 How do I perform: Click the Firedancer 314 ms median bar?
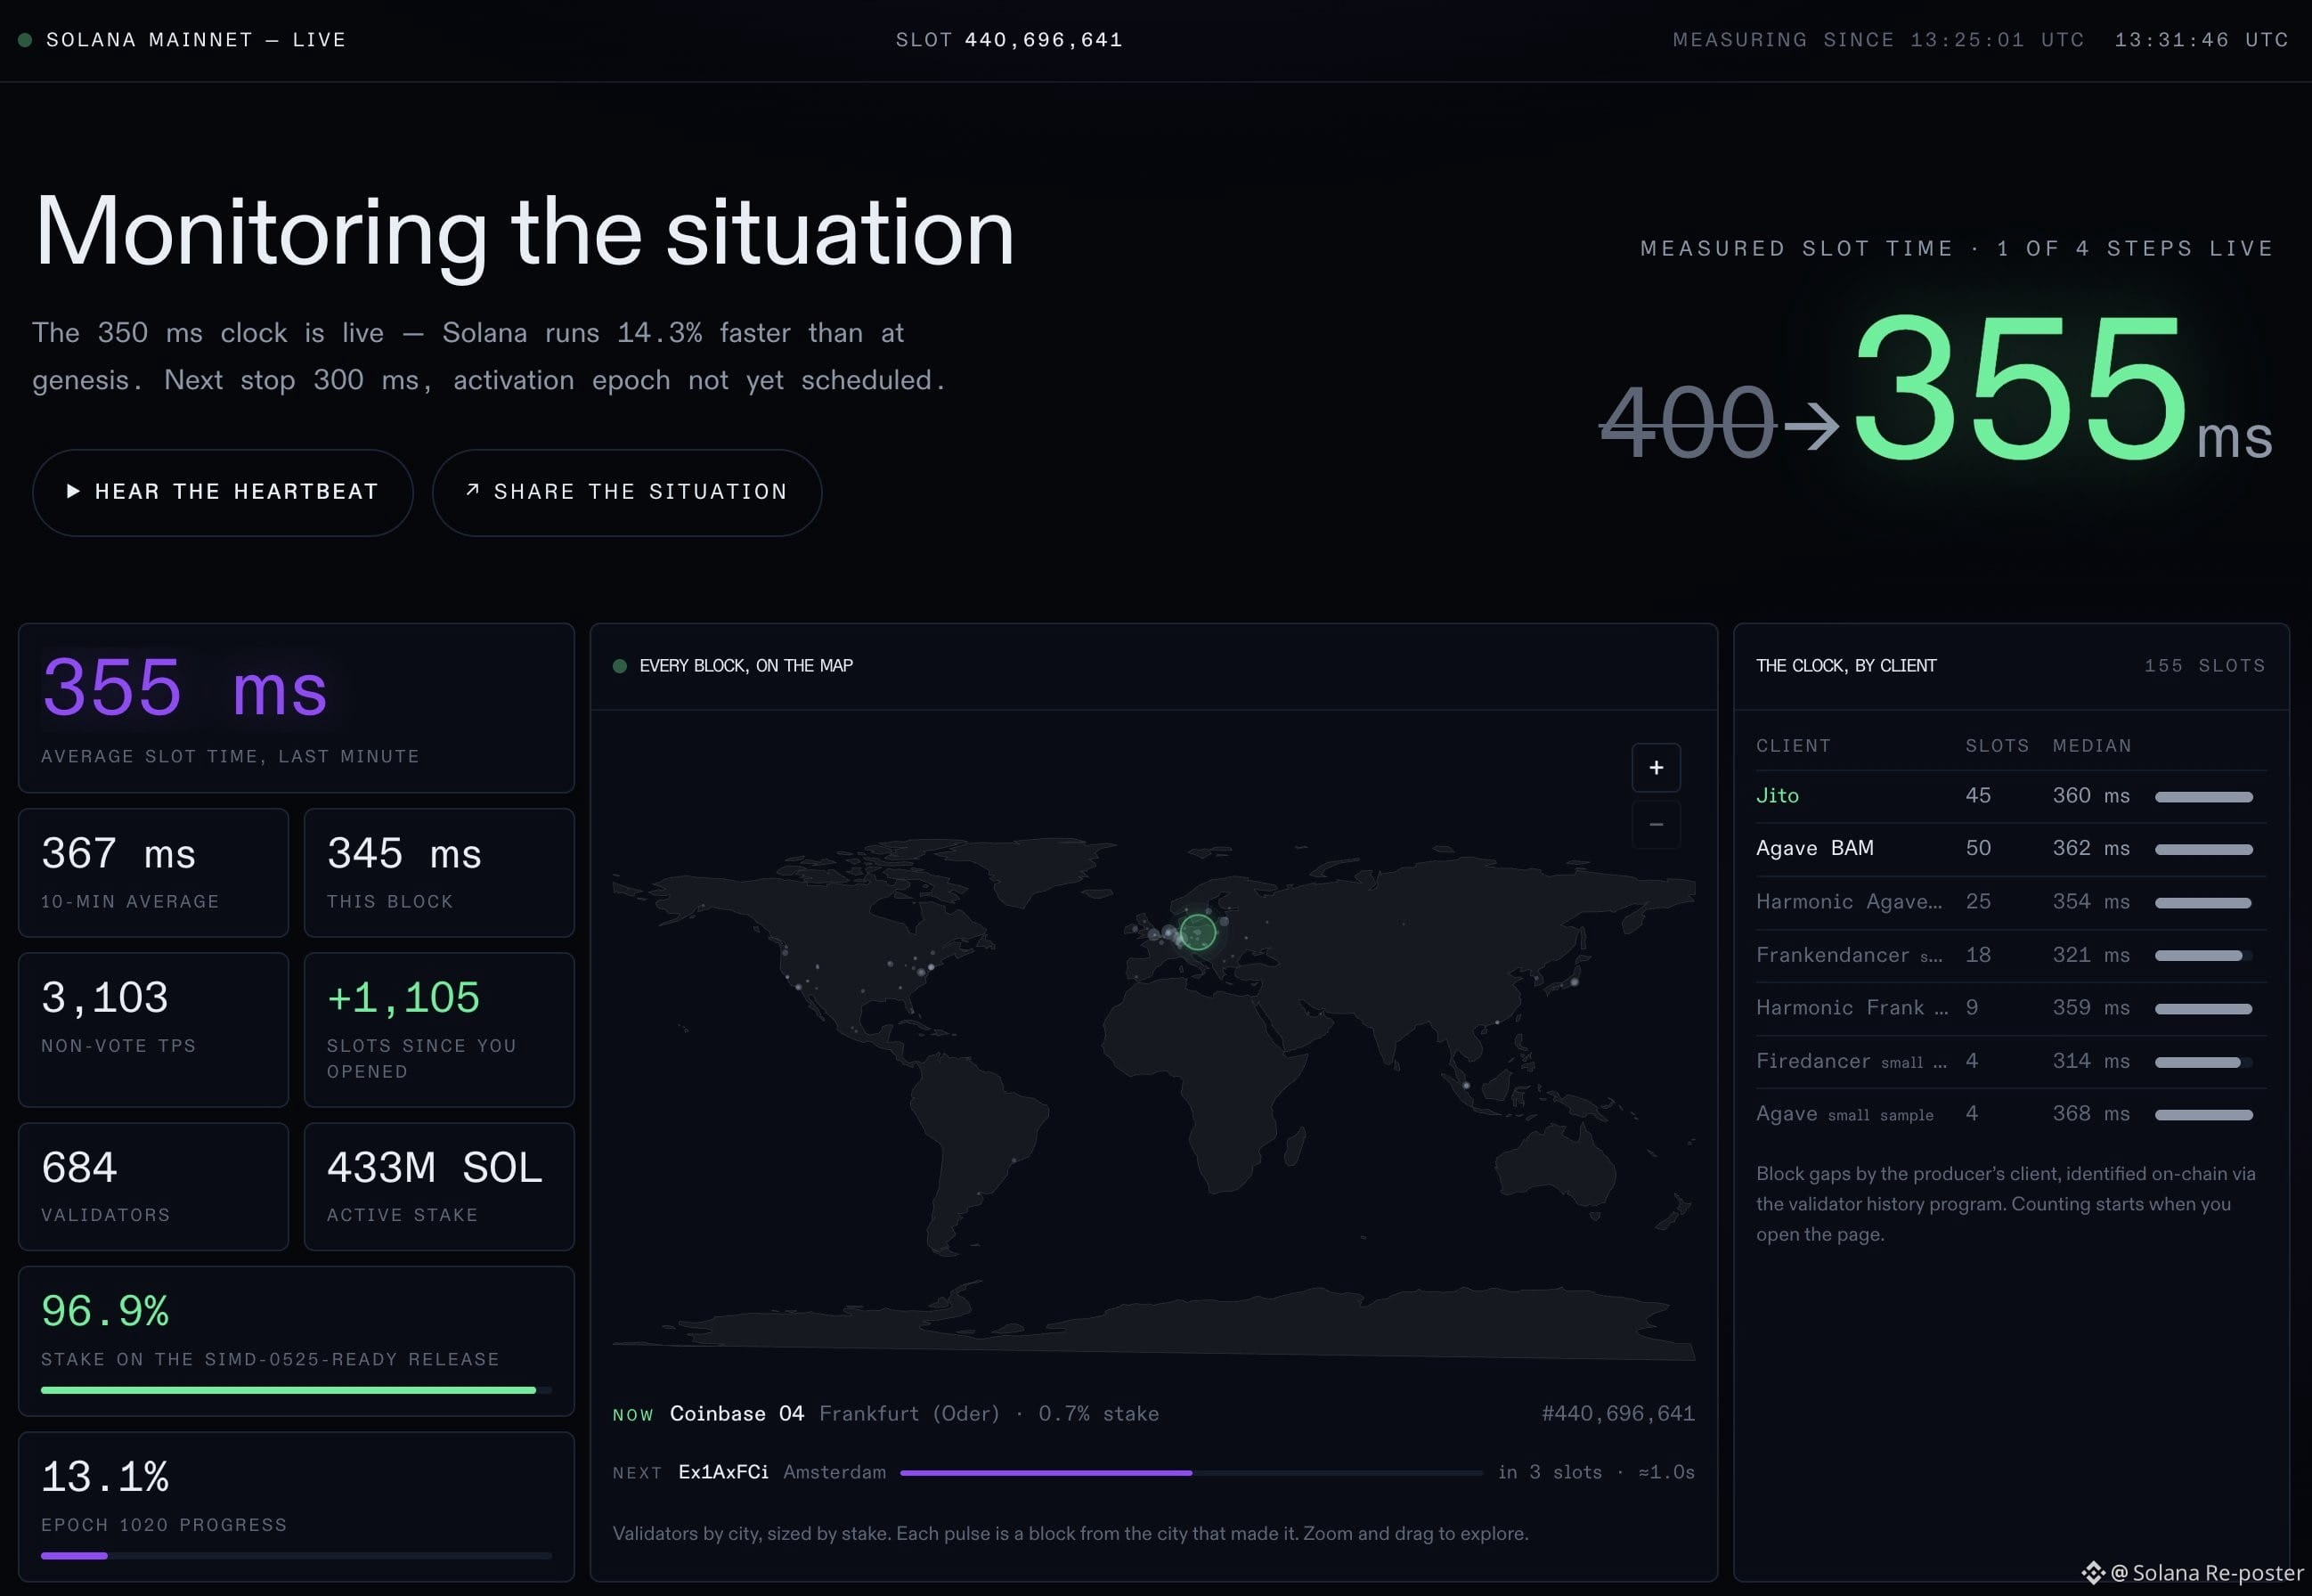point(2204,1063)
